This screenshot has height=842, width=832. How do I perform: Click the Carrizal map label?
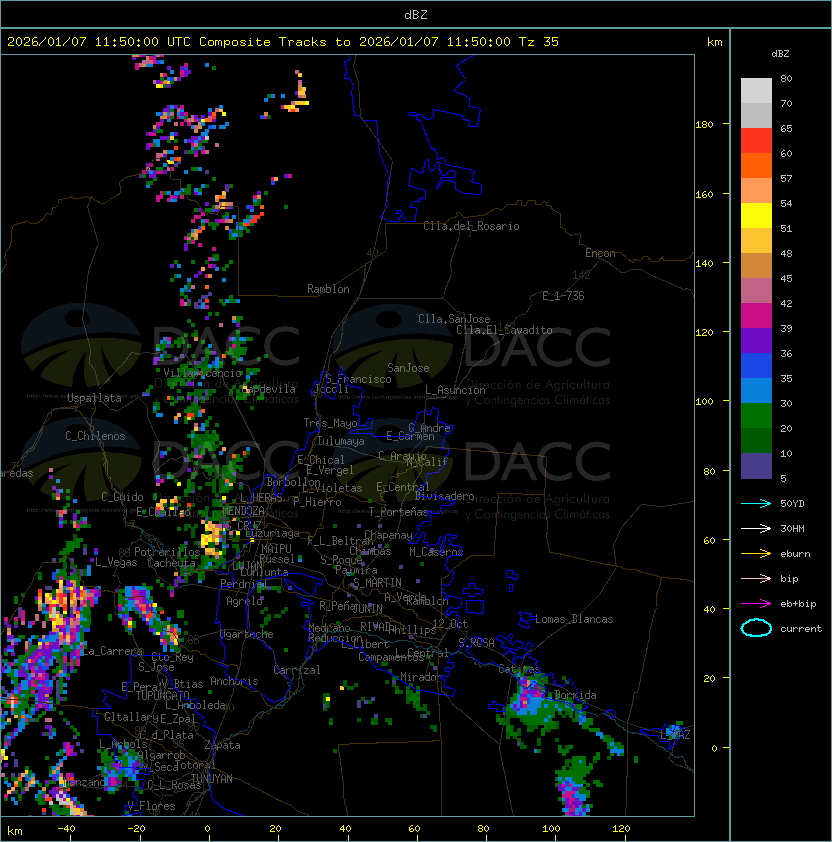297,670
